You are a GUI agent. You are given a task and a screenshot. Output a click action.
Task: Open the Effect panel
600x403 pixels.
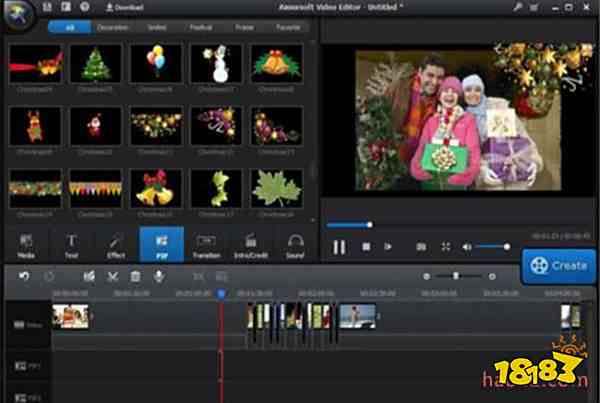coord(116,245)
